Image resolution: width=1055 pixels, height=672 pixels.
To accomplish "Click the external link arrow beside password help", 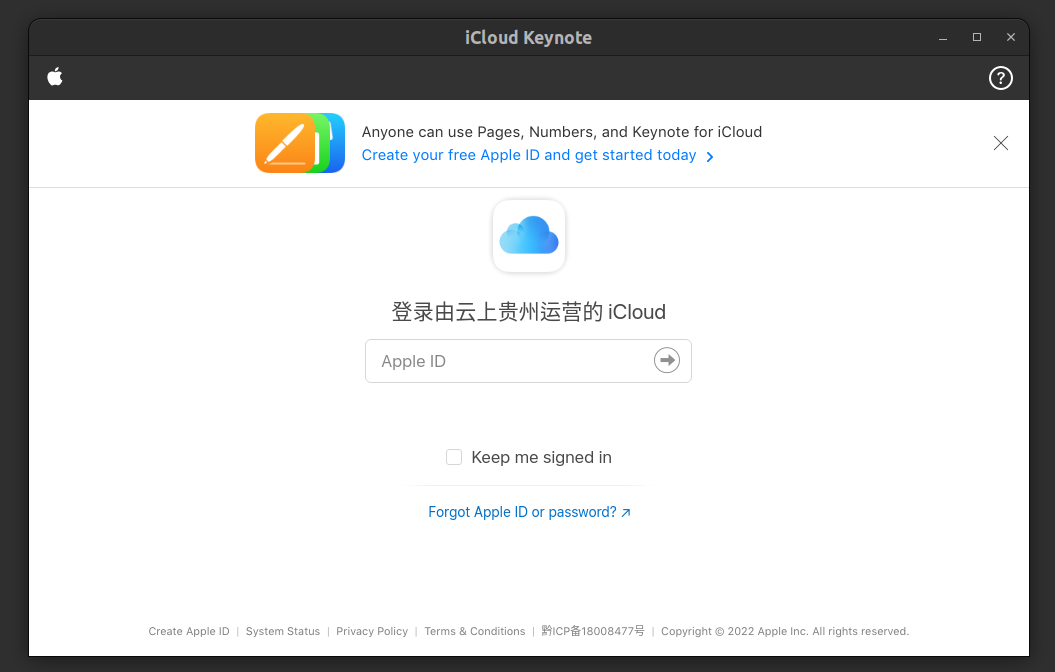I will tap(626, 512).
